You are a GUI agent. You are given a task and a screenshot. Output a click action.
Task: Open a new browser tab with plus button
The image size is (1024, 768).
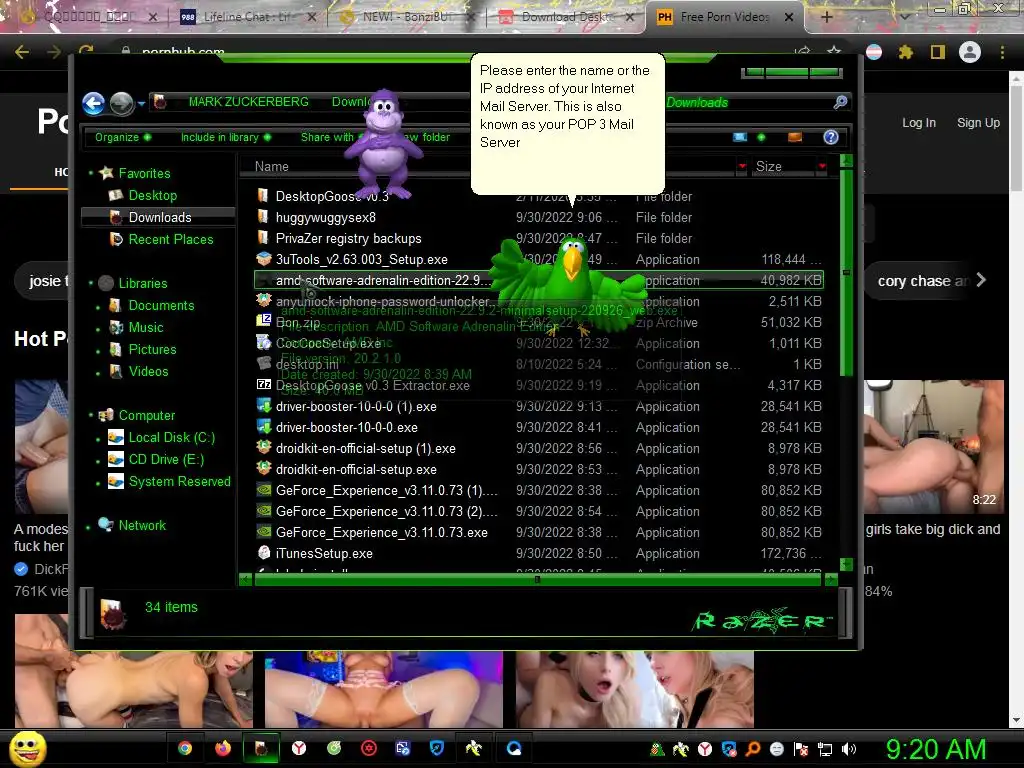pos(827,17)
